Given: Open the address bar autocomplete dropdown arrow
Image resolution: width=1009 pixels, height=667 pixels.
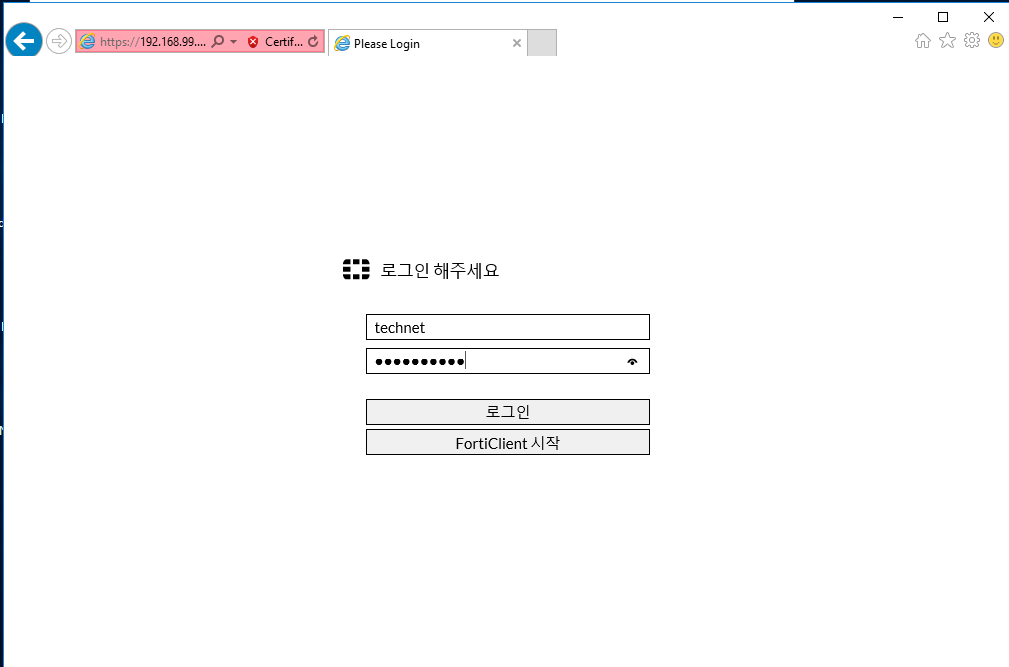Looking at the screenshot, I should 234,42.
